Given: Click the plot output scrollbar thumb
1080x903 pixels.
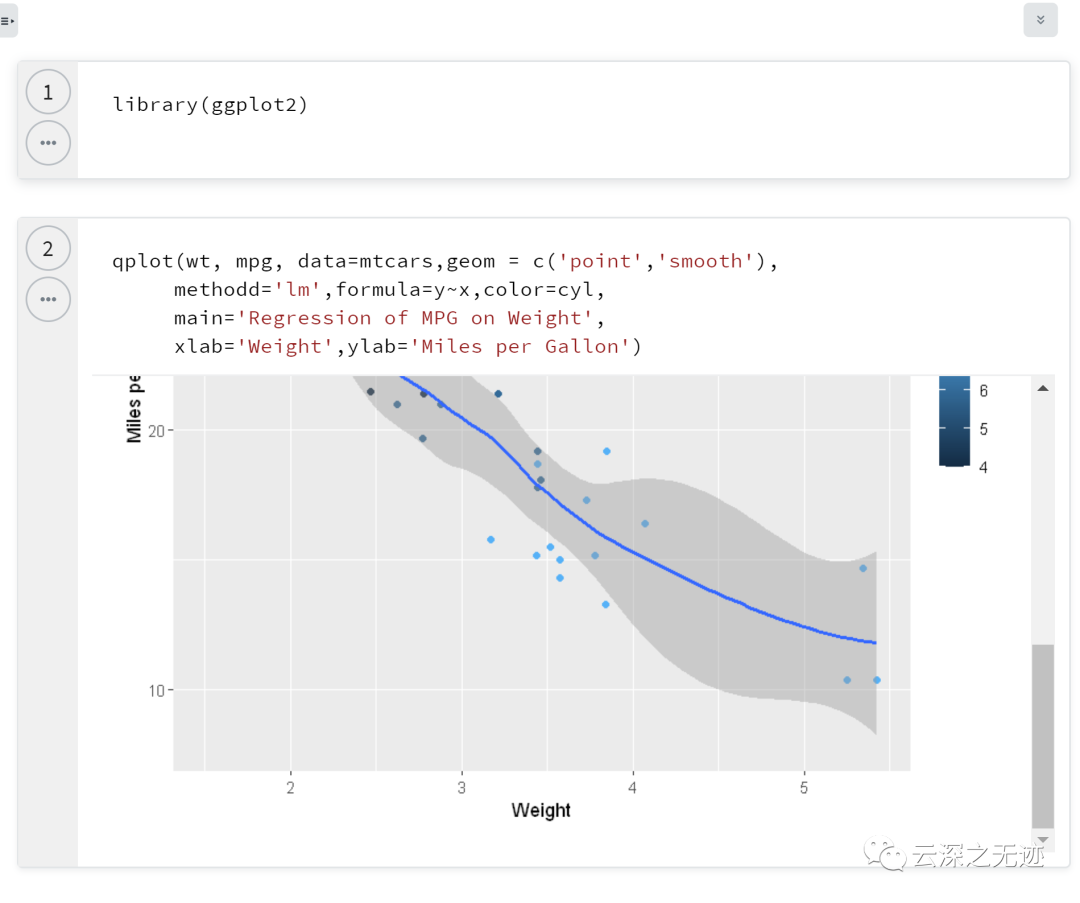Looking at the screenshot, I should click(x=1043, y=735).
